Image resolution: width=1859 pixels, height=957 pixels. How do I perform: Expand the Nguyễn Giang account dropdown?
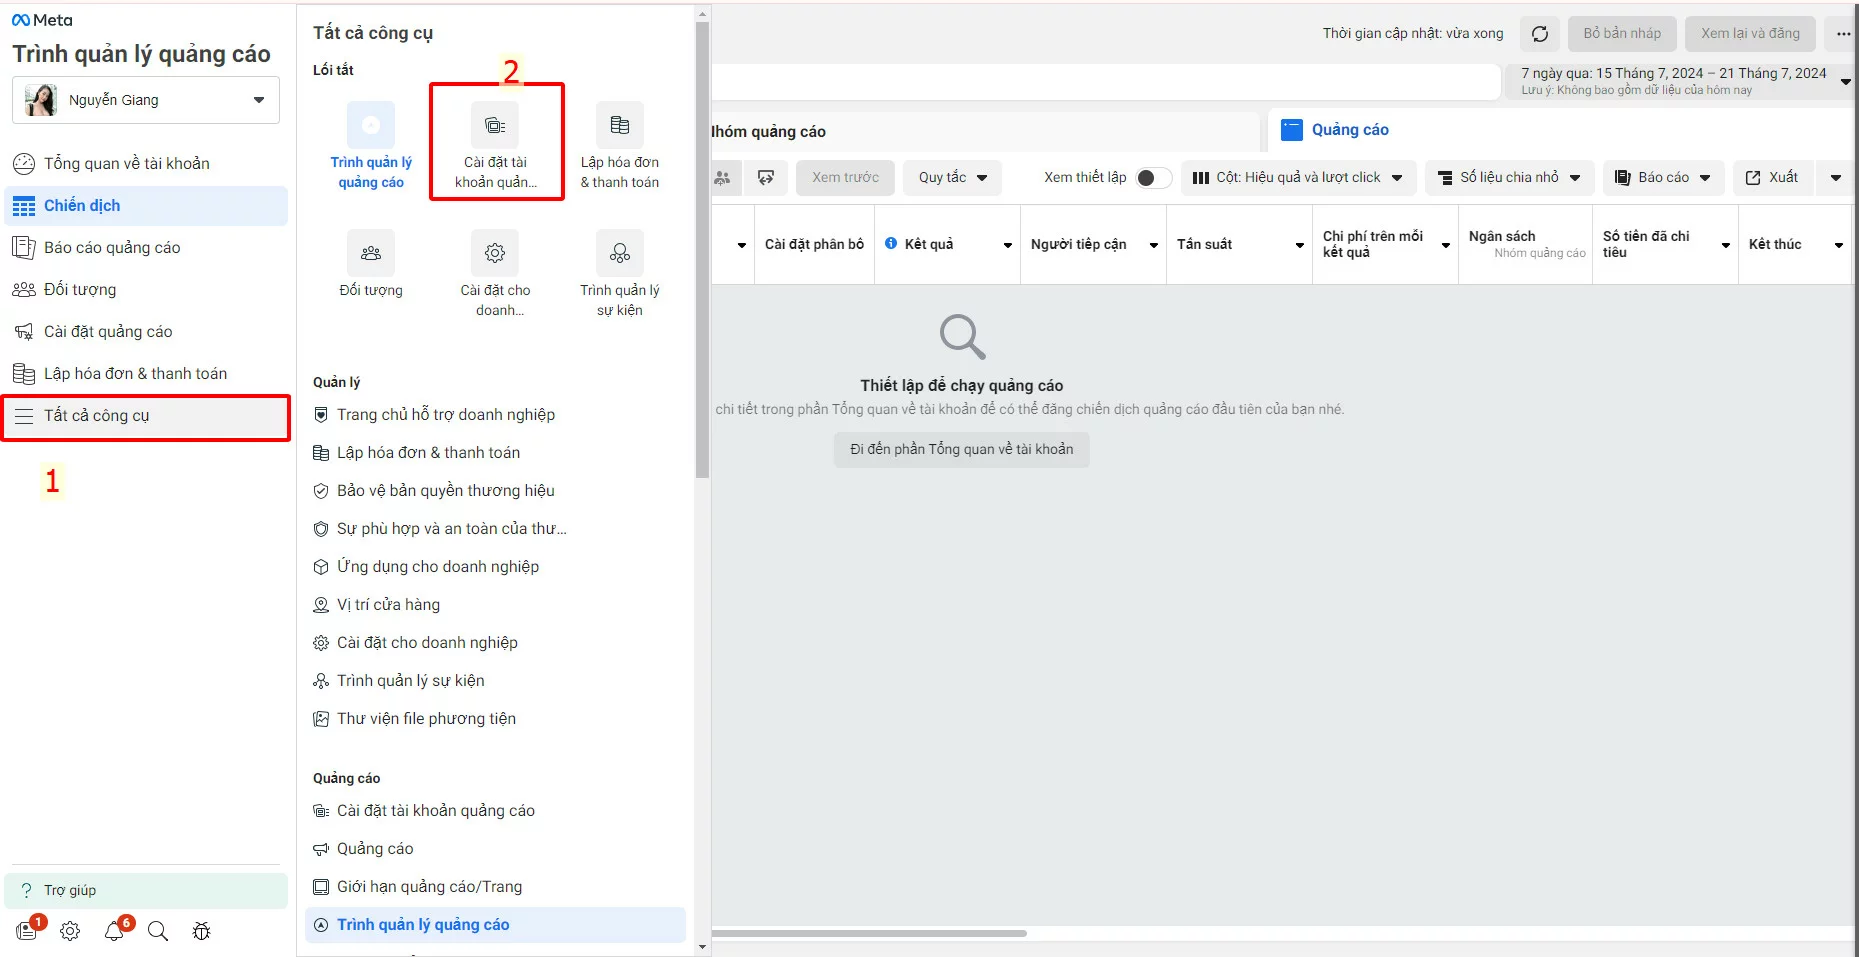coord(259,100)
